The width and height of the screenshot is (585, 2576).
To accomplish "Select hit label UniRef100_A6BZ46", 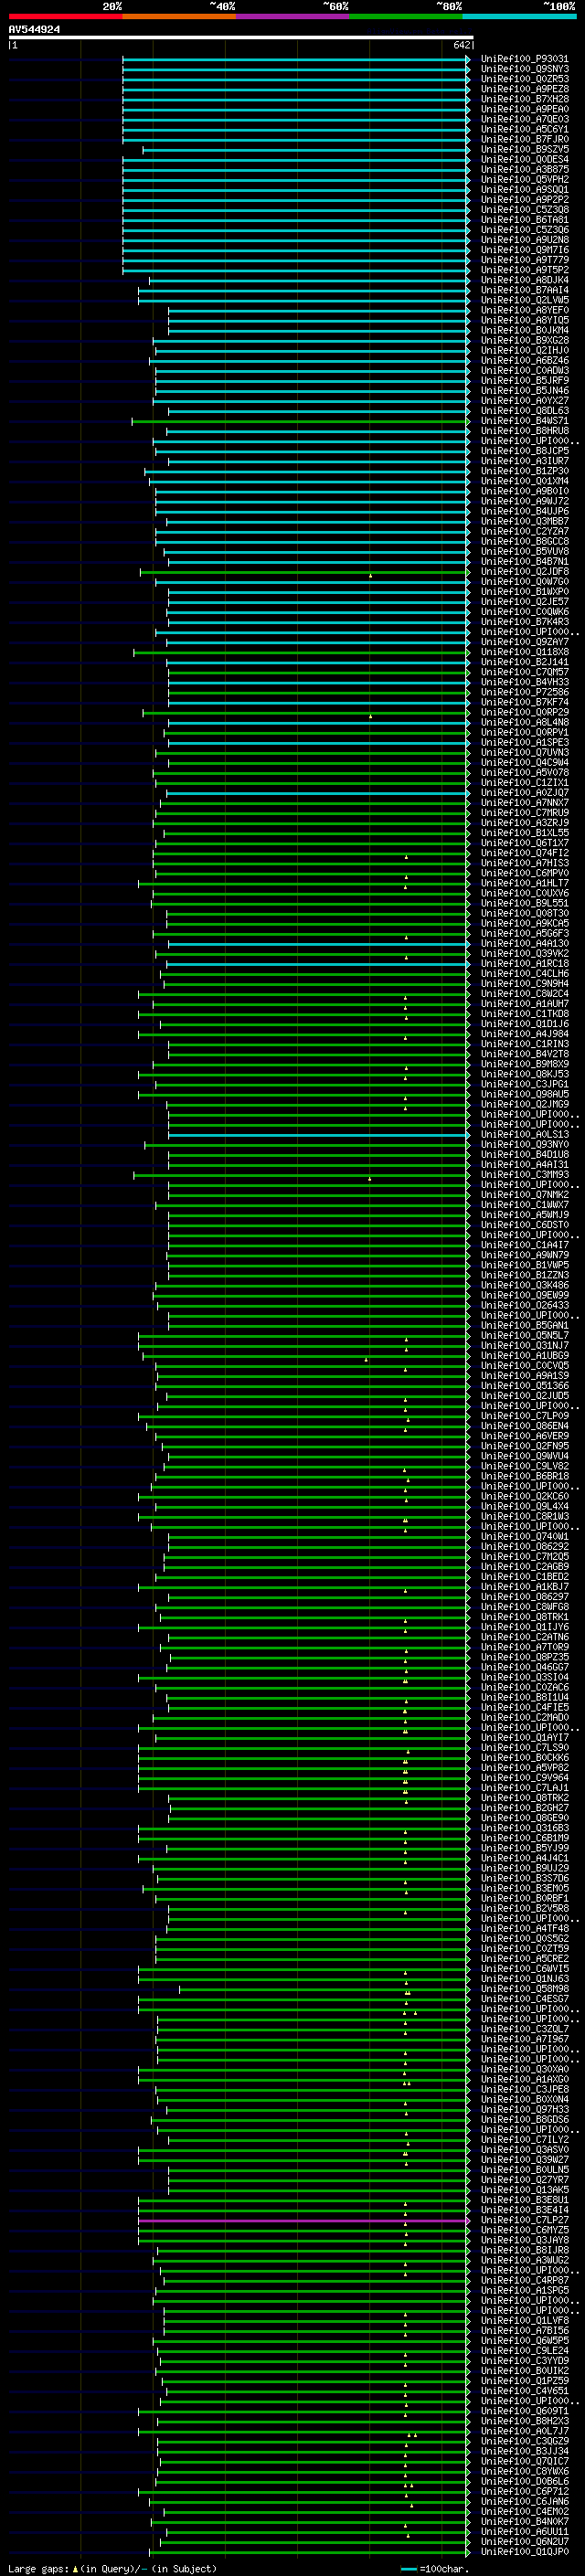I will (524, 361).
